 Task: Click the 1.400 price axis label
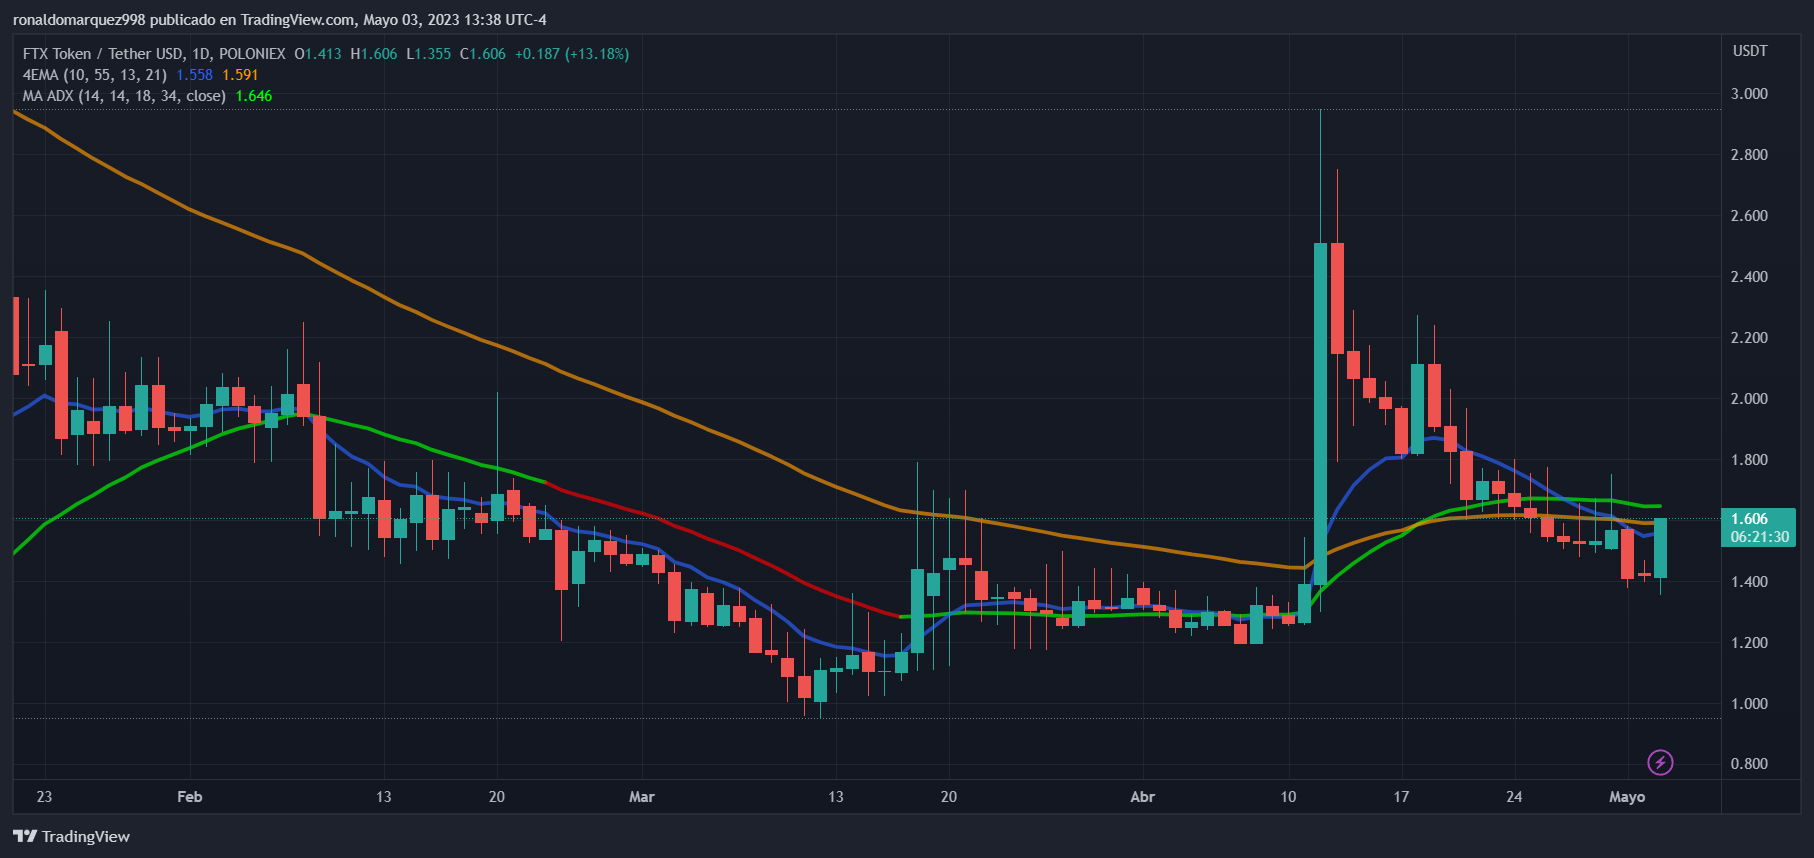(x=1749, y=582)
